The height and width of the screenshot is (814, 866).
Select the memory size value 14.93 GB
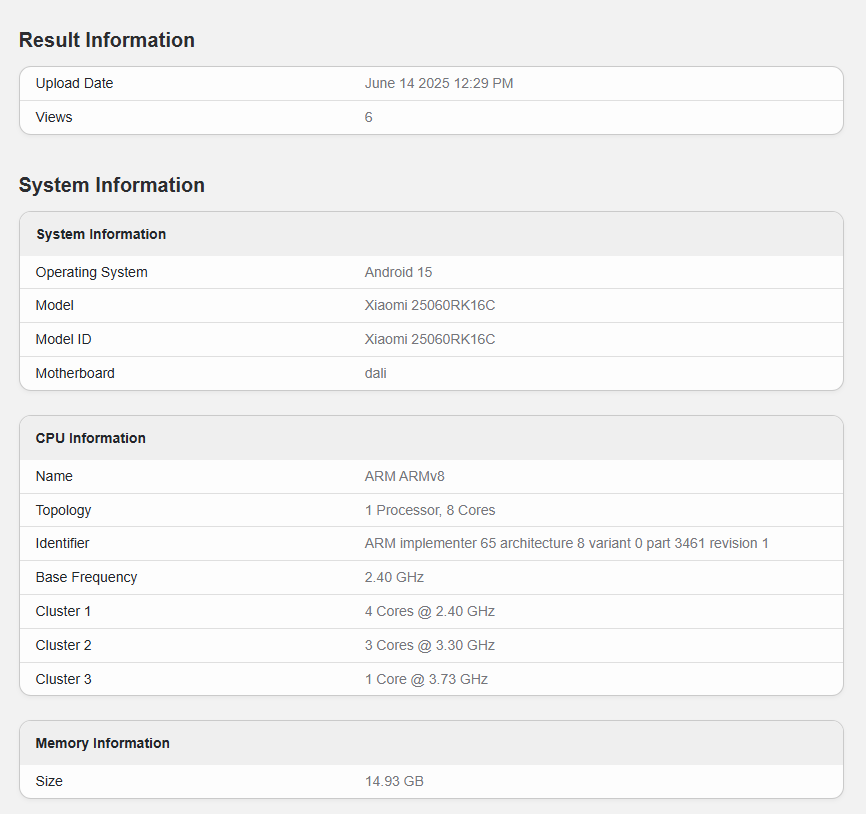(x=394, y=781)
